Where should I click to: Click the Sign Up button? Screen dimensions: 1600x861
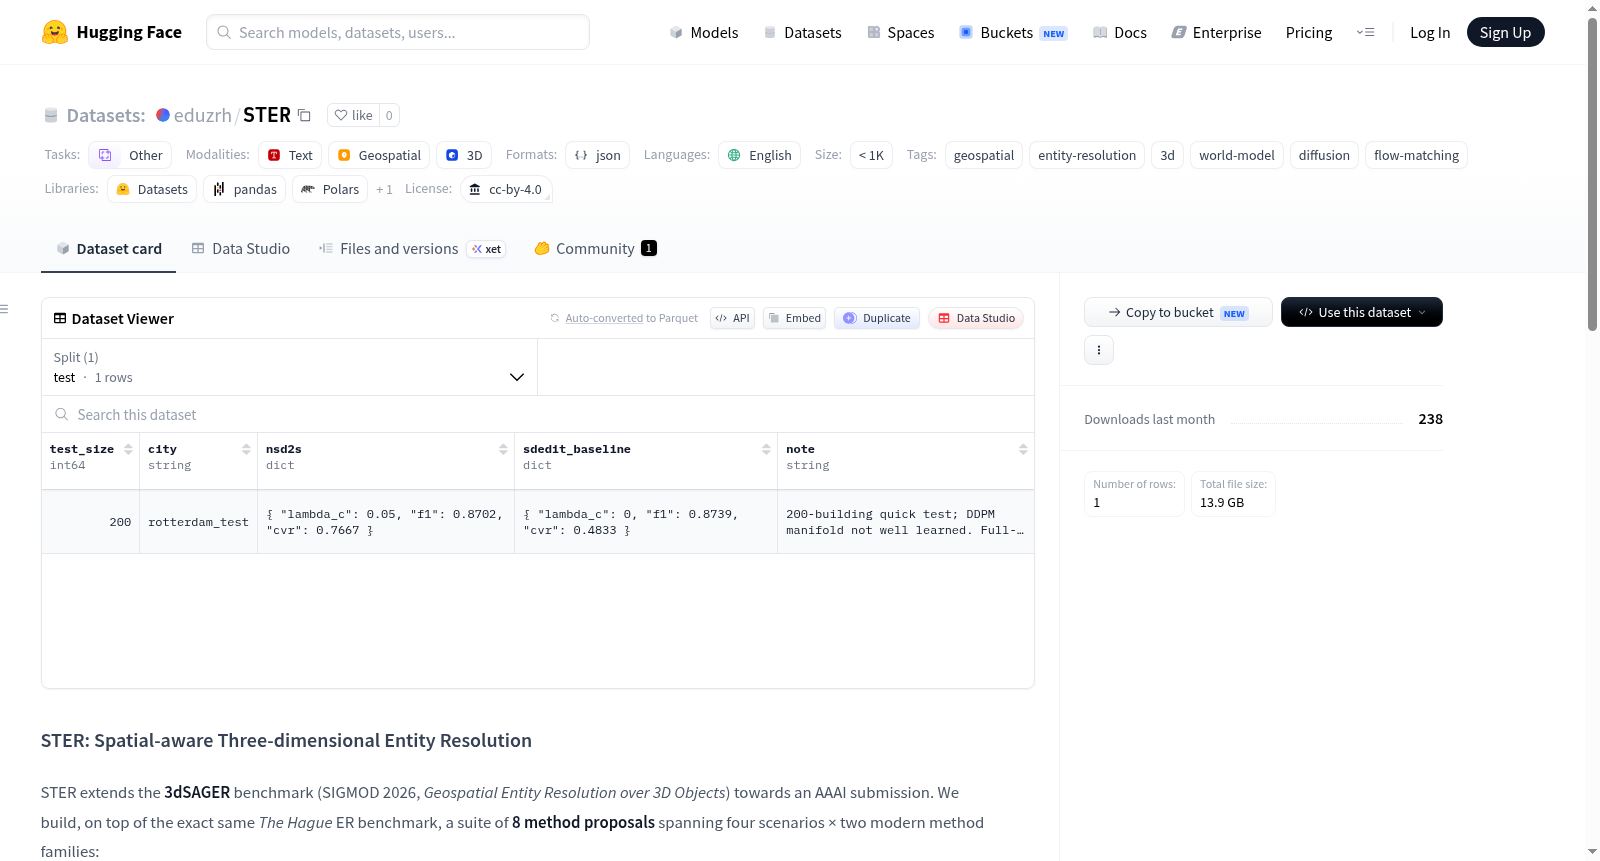coord(1506,32)
